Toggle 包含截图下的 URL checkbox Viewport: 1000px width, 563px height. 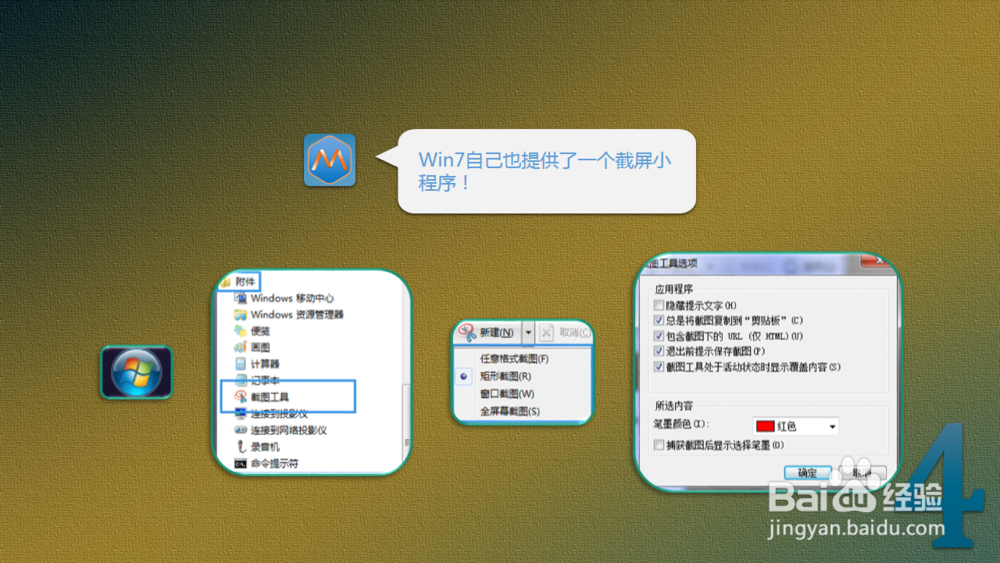click(659, 335)
